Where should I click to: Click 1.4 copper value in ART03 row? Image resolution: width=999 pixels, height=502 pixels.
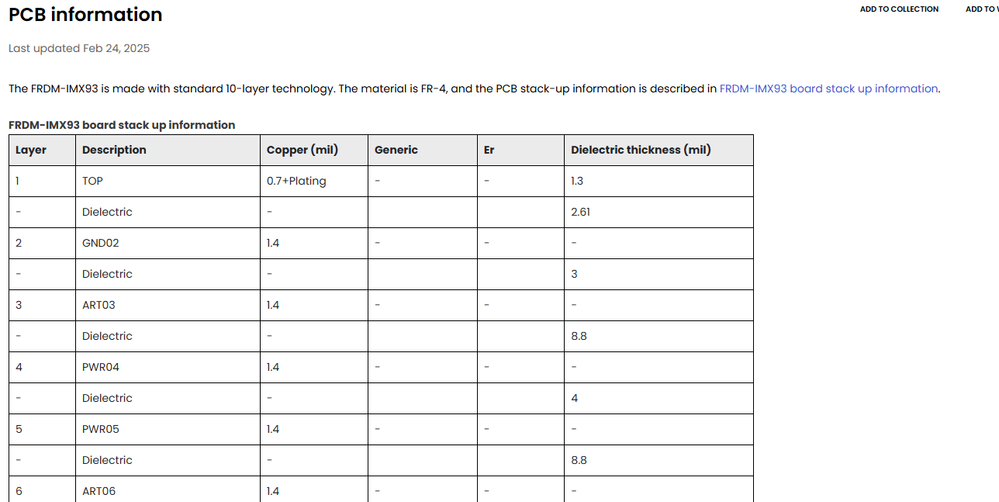[x=313, y=305]
